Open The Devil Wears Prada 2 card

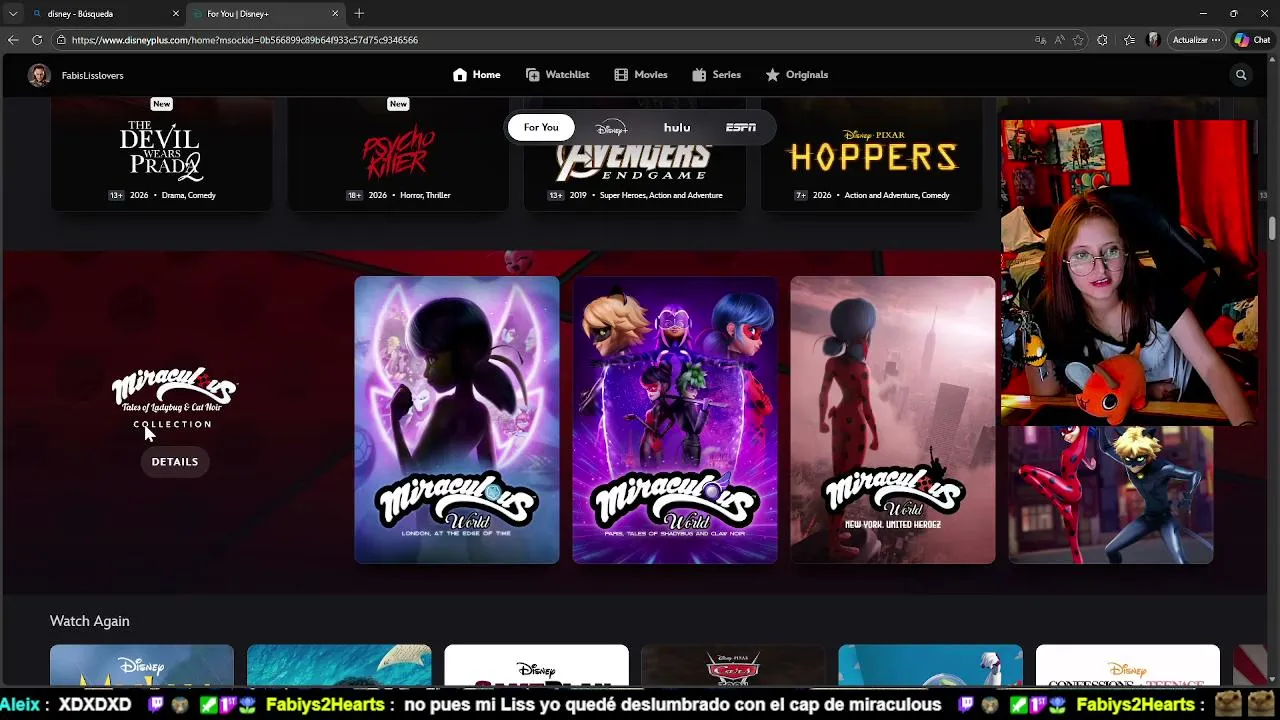pyautogui.click(x=161, y=153)
